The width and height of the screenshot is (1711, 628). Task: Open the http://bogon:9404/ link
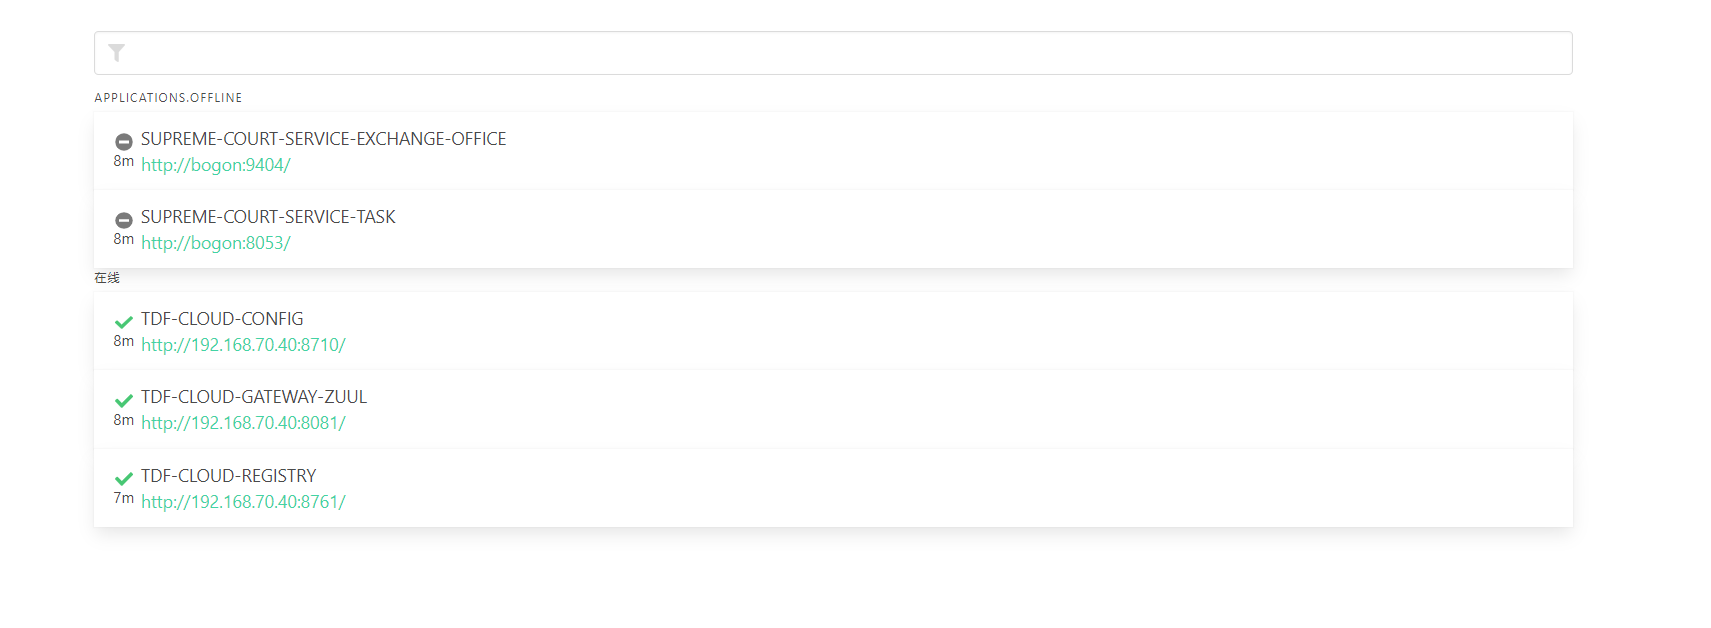[x=216, y=165]
